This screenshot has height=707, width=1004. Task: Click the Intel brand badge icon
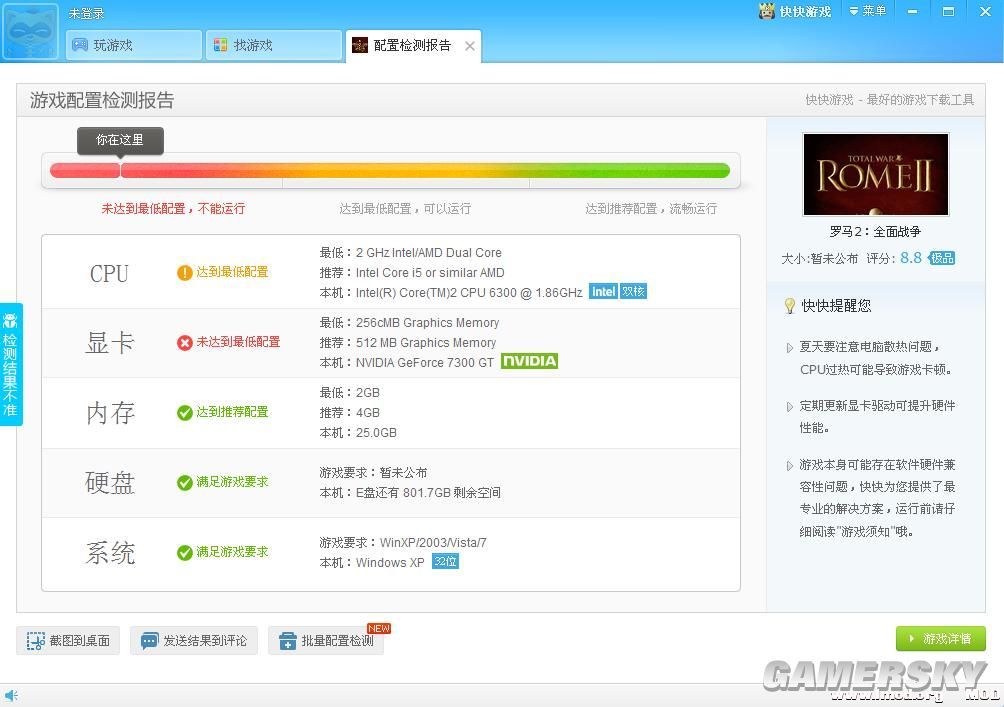point(603,292)
